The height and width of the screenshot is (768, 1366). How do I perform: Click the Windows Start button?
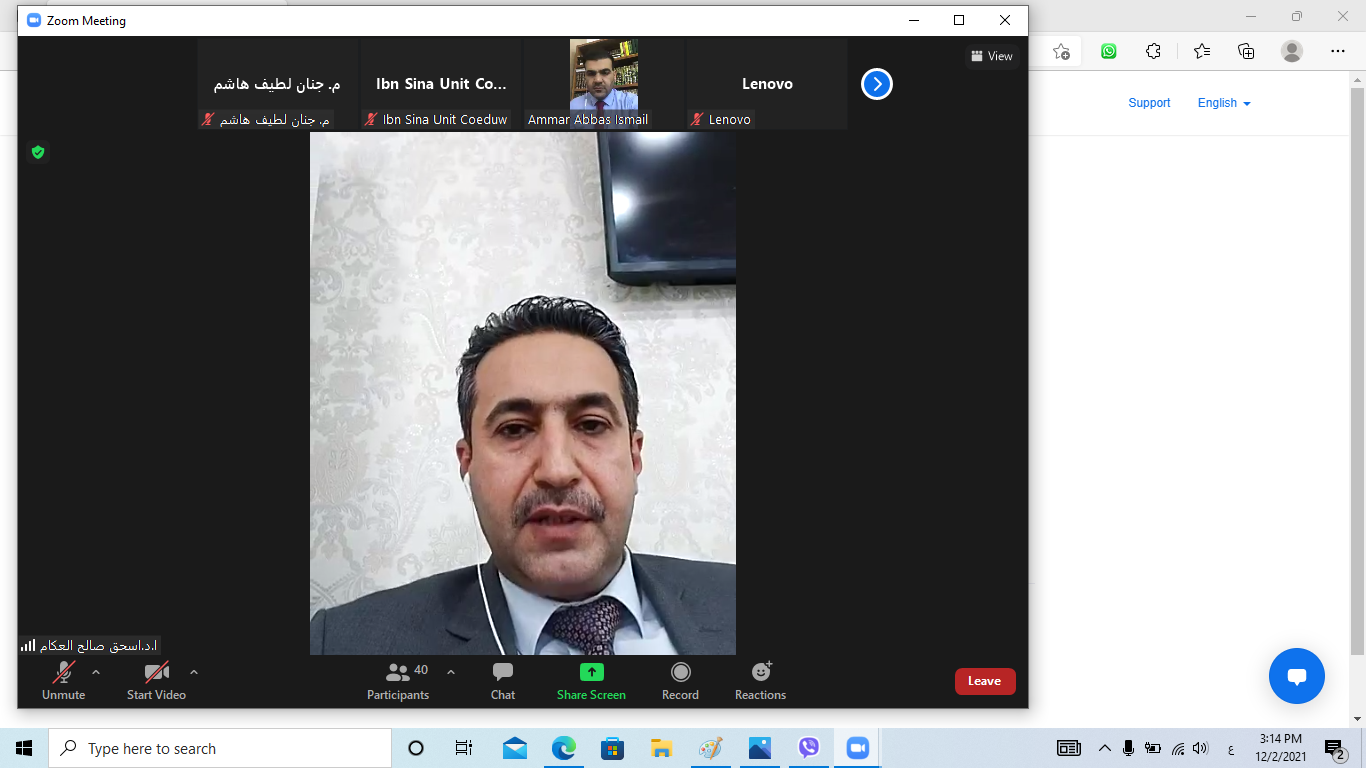tap(24, 748)
